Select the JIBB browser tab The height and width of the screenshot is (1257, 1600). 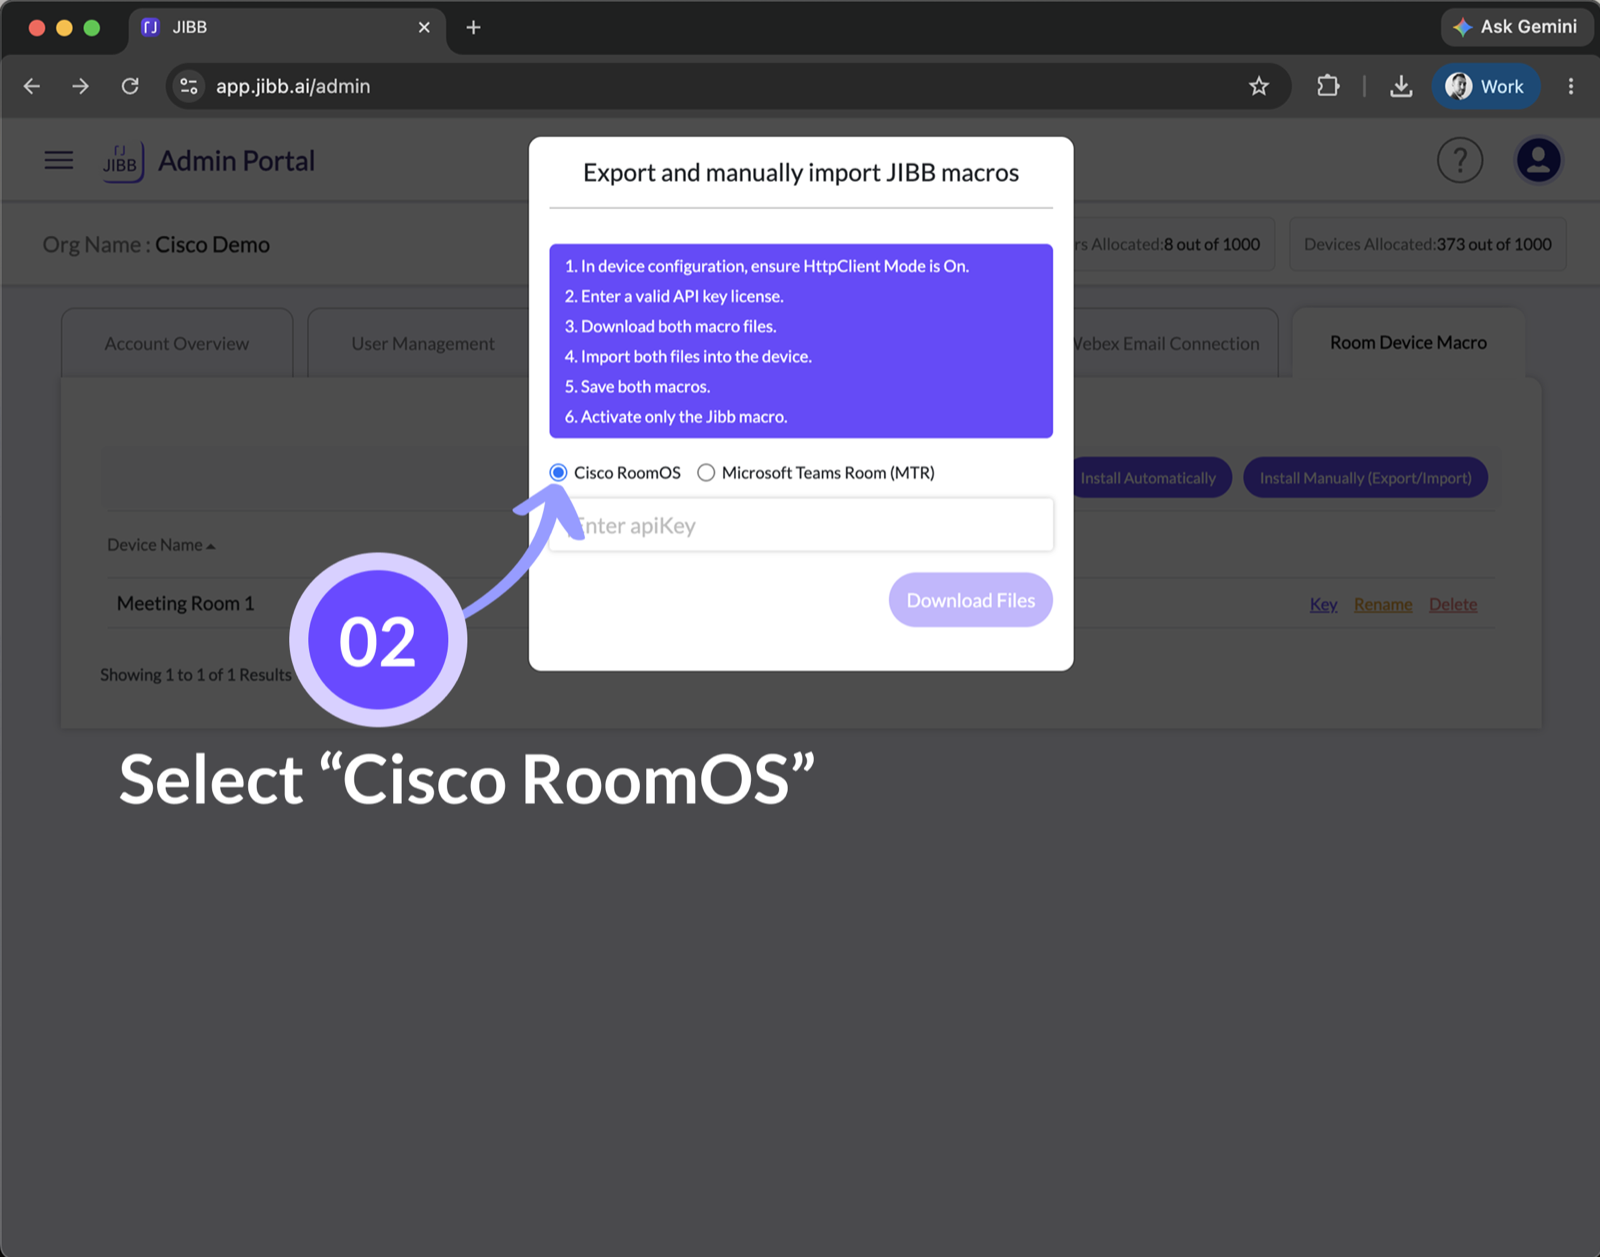pos(285,27)
